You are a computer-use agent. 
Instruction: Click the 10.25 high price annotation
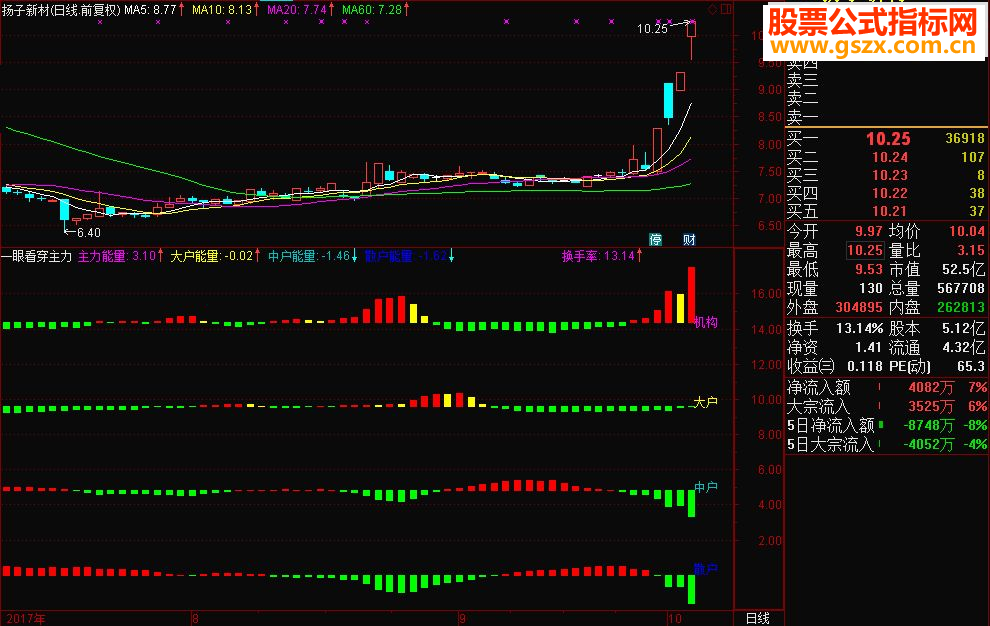pos(652,28)
